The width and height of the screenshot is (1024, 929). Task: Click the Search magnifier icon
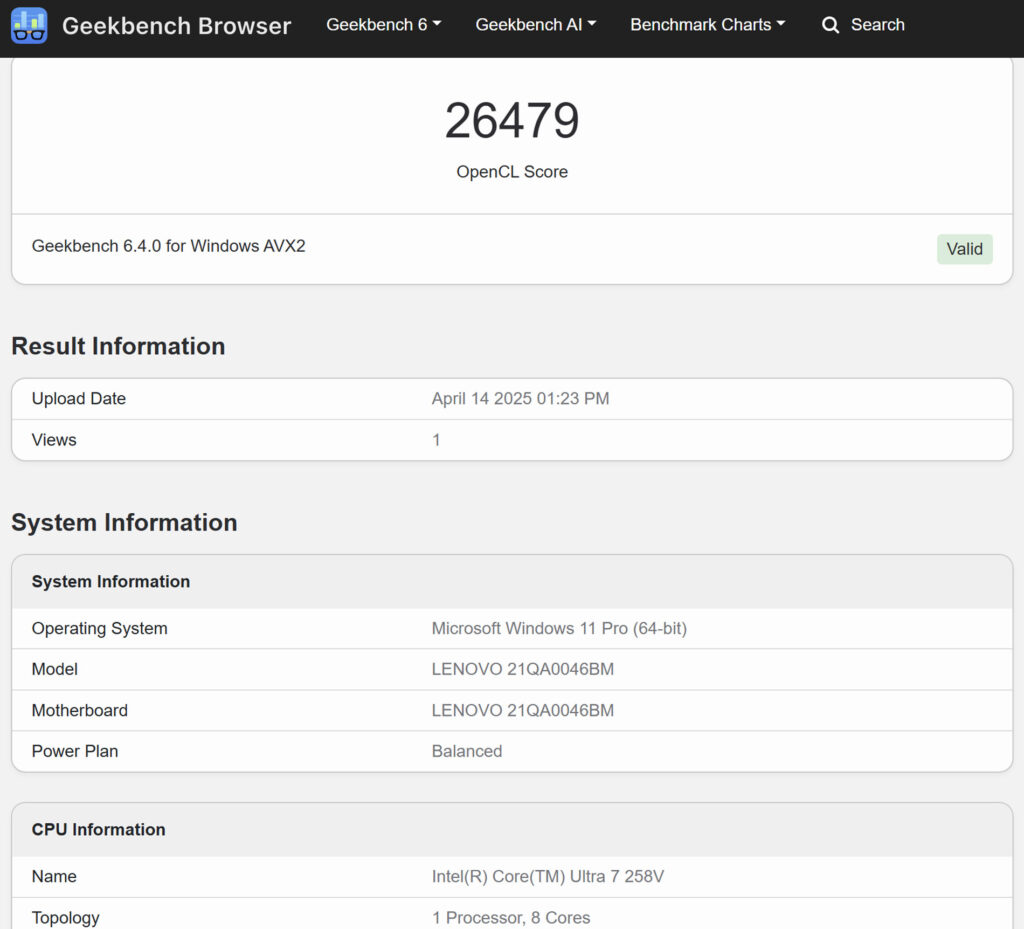click(x=830, y=25)
